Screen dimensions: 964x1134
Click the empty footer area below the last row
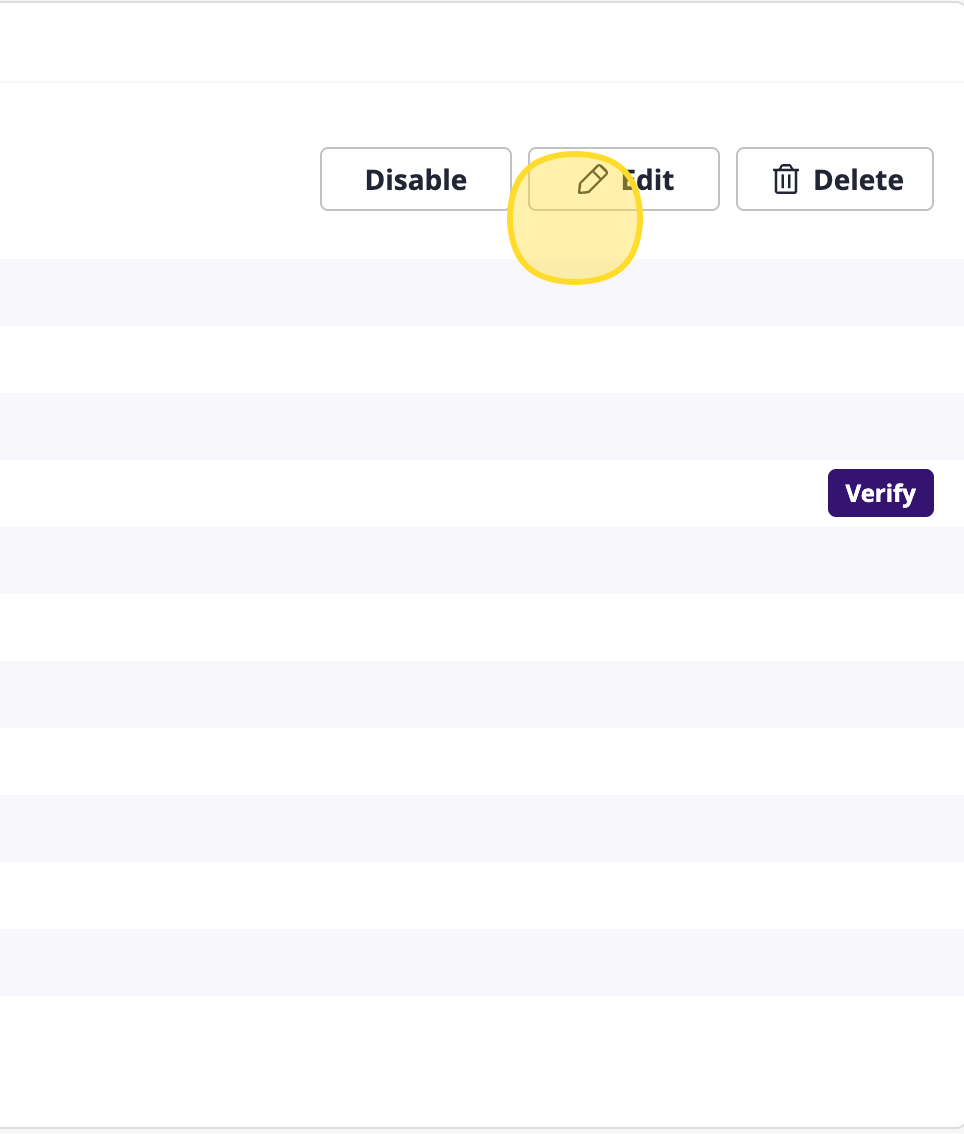click(400, 1060)
